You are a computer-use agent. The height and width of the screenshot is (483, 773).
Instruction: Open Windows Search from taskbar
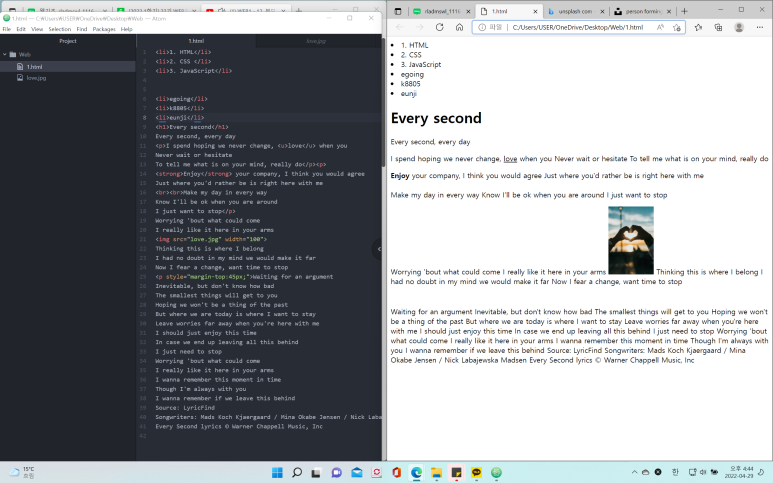(x=297, y=473)
